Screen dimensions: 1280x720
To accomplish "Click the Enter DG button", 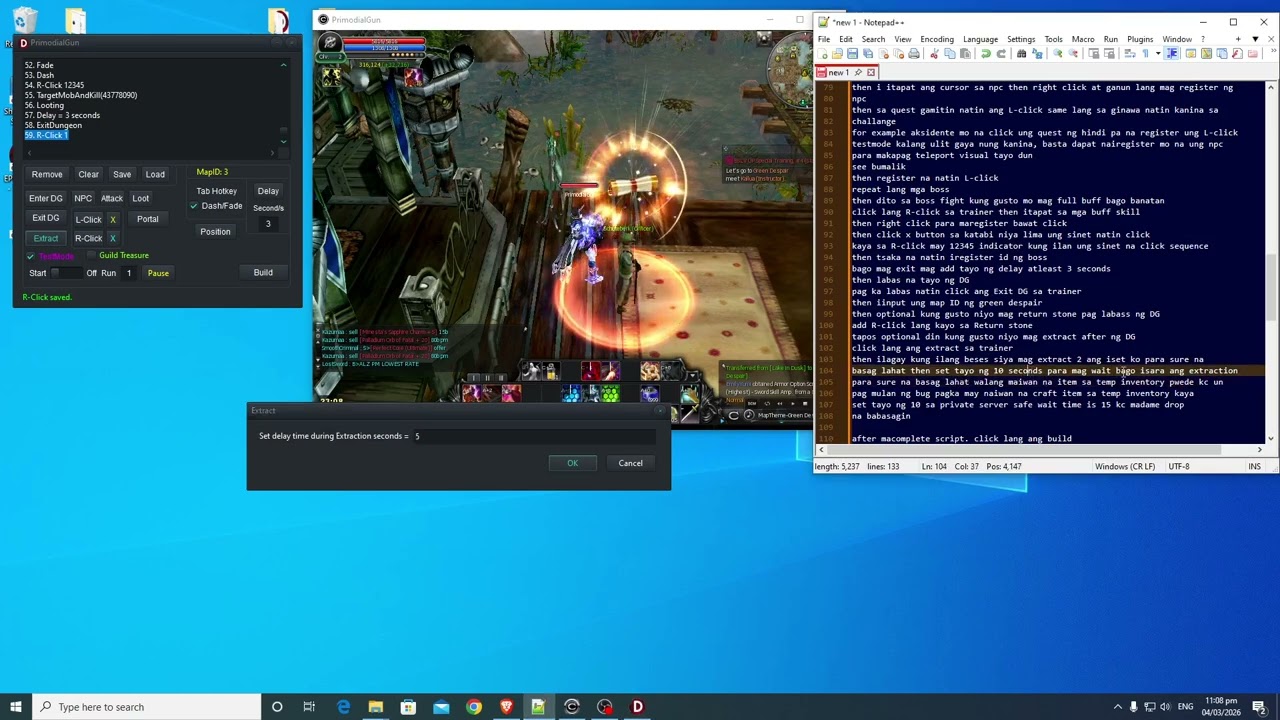I will (x=46, y=198).
